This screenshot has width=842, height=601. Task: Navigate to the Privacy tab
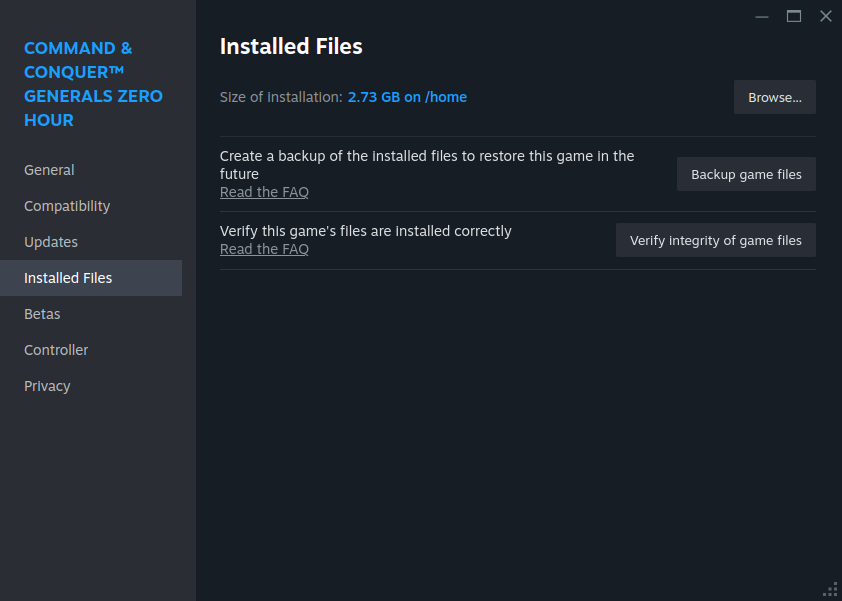pos(47,386)
